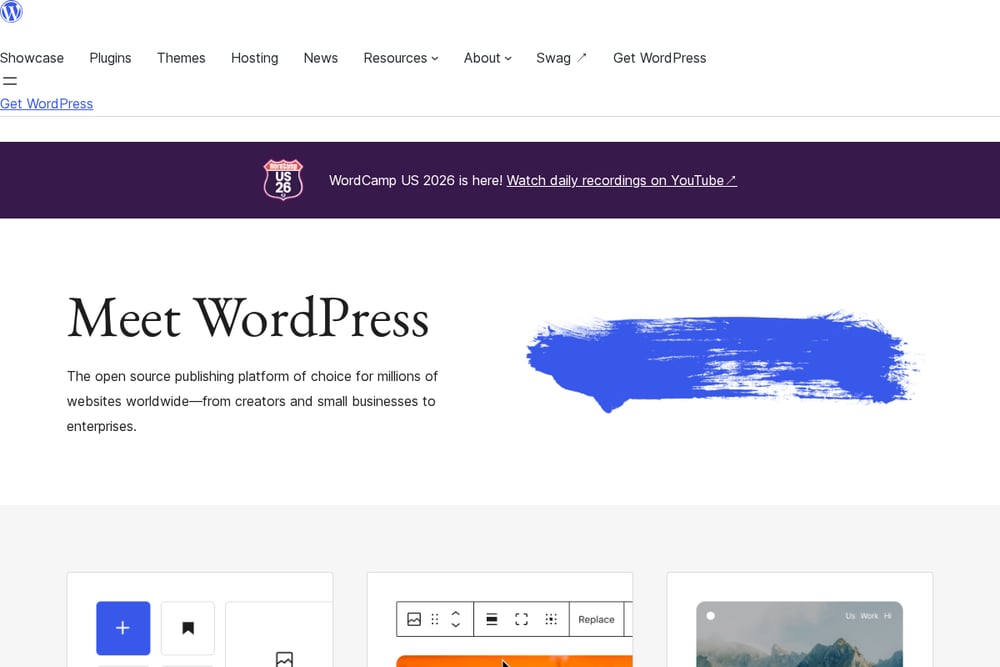Open the hamburger menu icon
Viewport: 1000px width, 667px height.
coord(10,81)
